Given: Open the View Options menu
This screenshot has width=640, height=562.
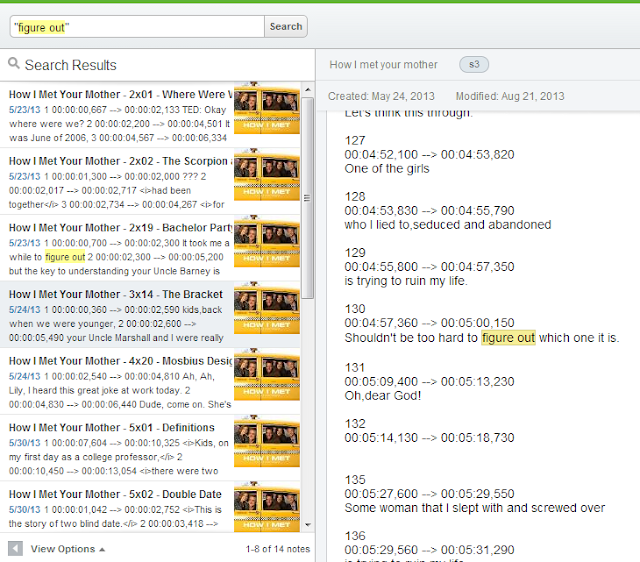Looking at the screenshot, I should 68,549.
